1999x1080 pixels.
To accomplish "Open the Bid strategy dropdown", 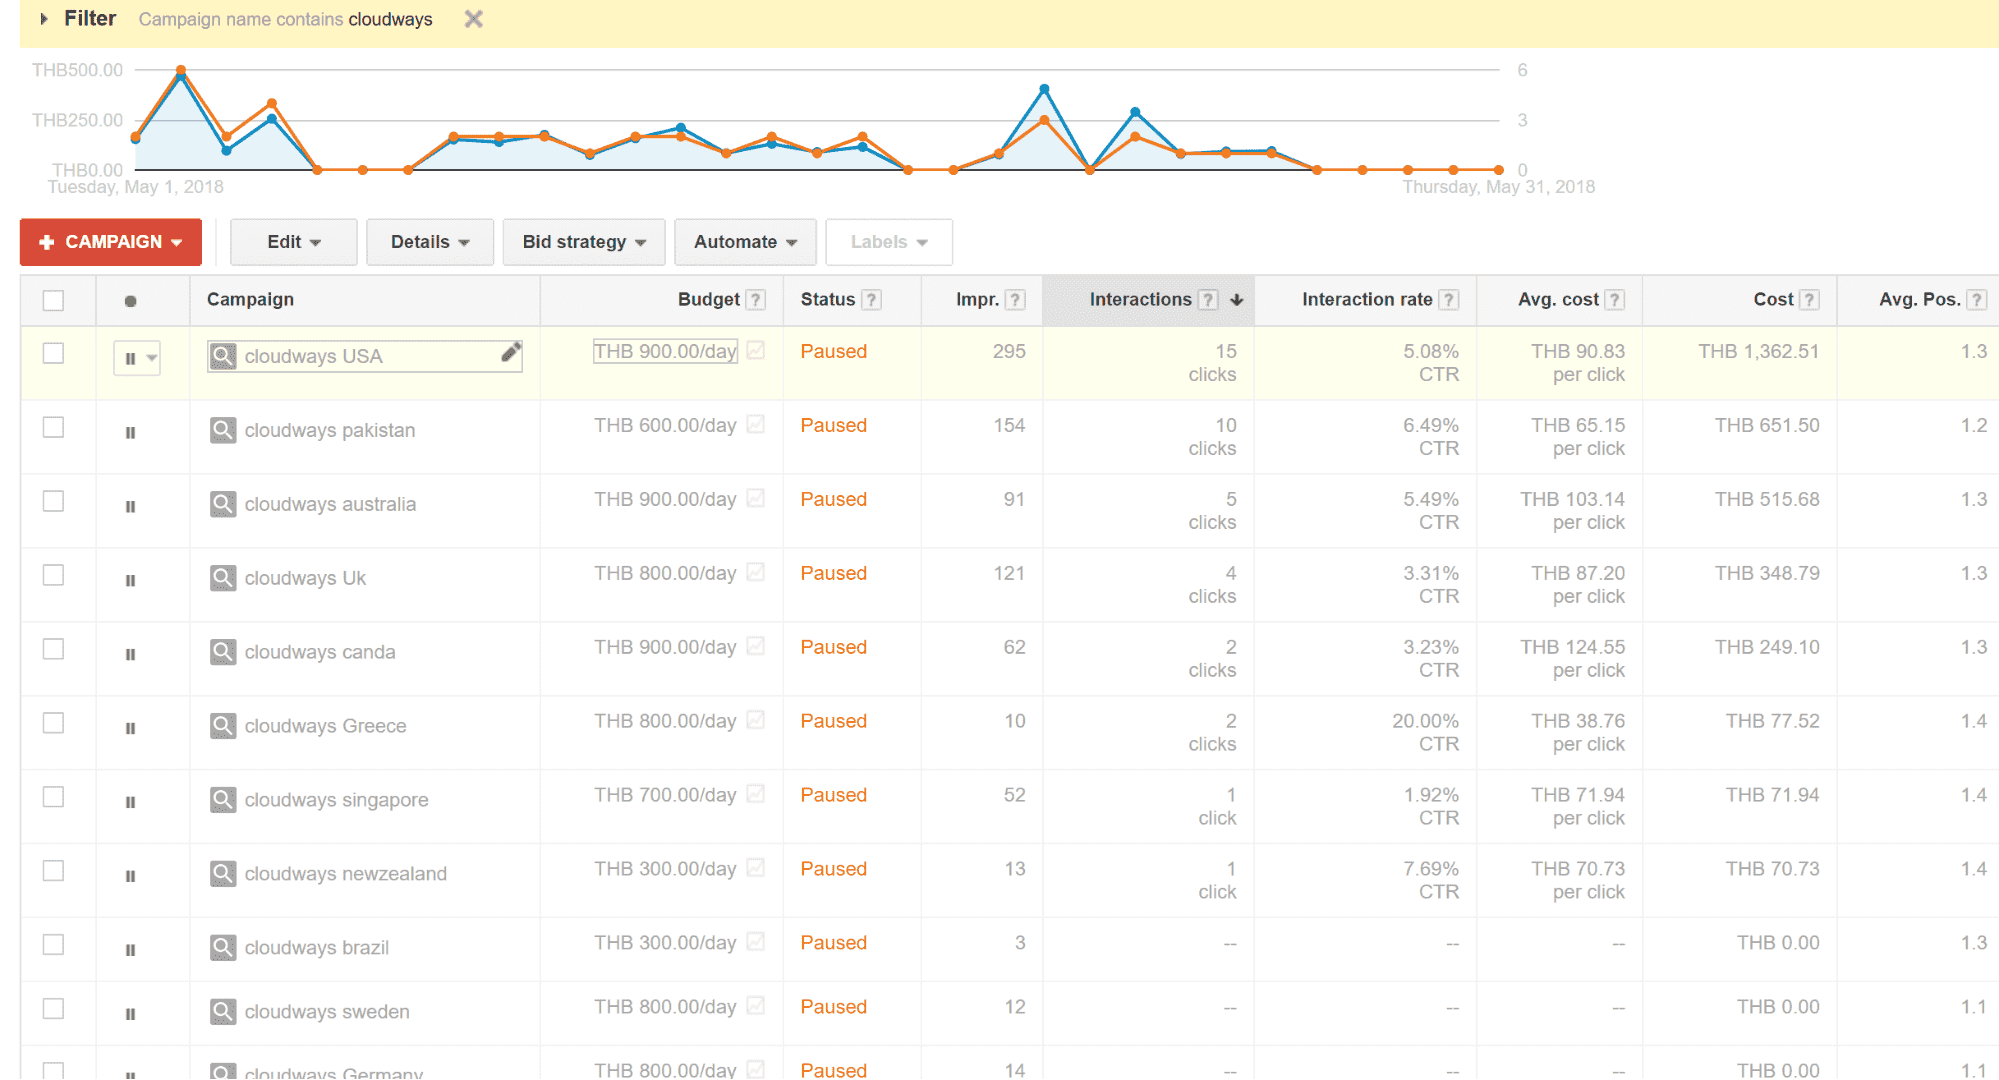I will pyautogui.click(x=584, y=242).
